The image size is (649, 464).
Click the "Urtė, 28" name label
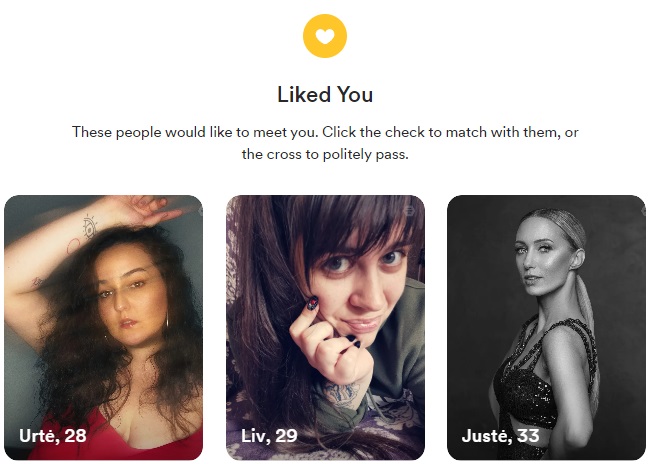[x=53, y=435]
